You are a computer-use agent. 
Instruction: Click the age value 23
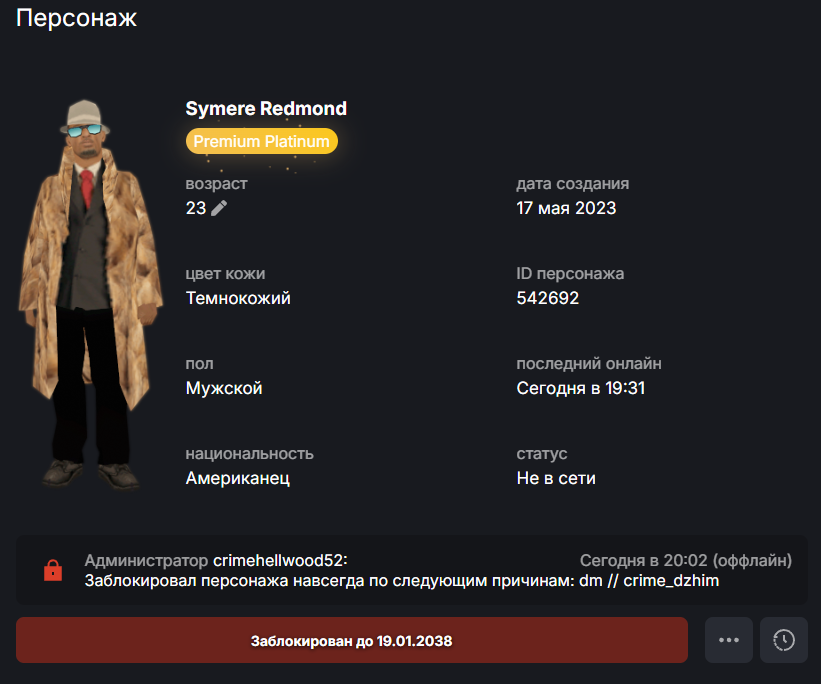pos(196,208)
